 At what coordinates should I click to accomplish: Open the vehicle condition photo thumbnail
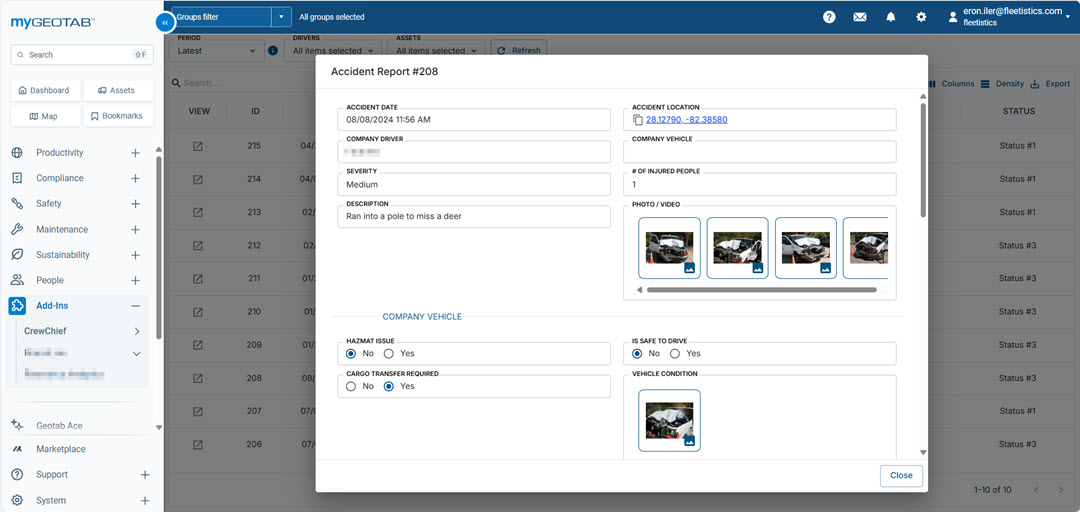(x=669, y=420)
